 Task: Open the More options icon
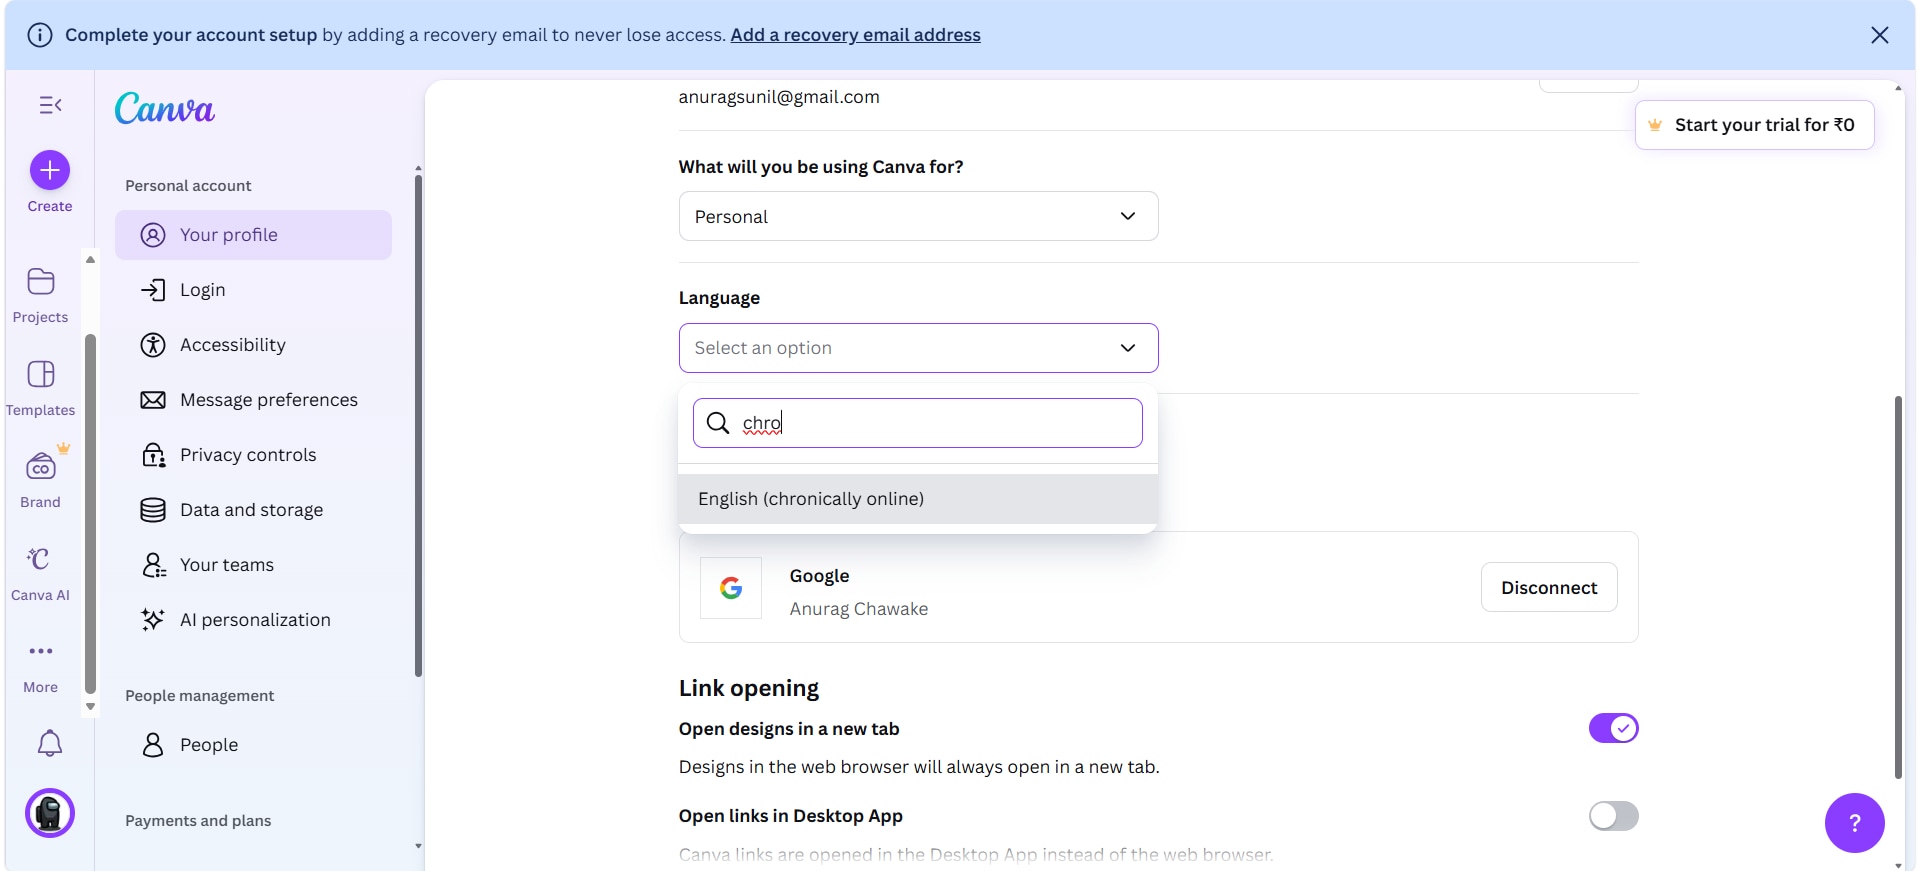pos(40,651)
